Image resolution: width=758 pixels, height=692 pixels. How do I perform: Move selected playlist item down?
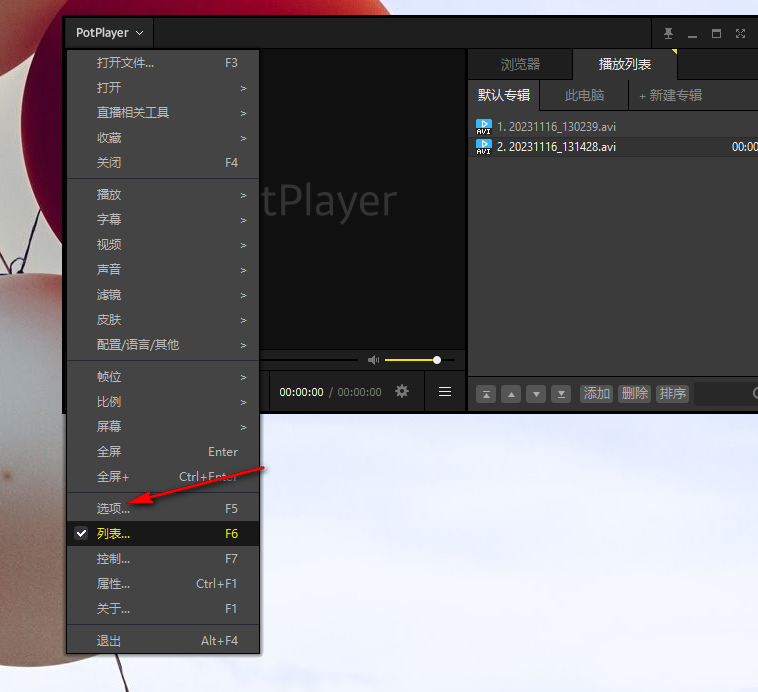pyautogui.click(x=536, y=394)
